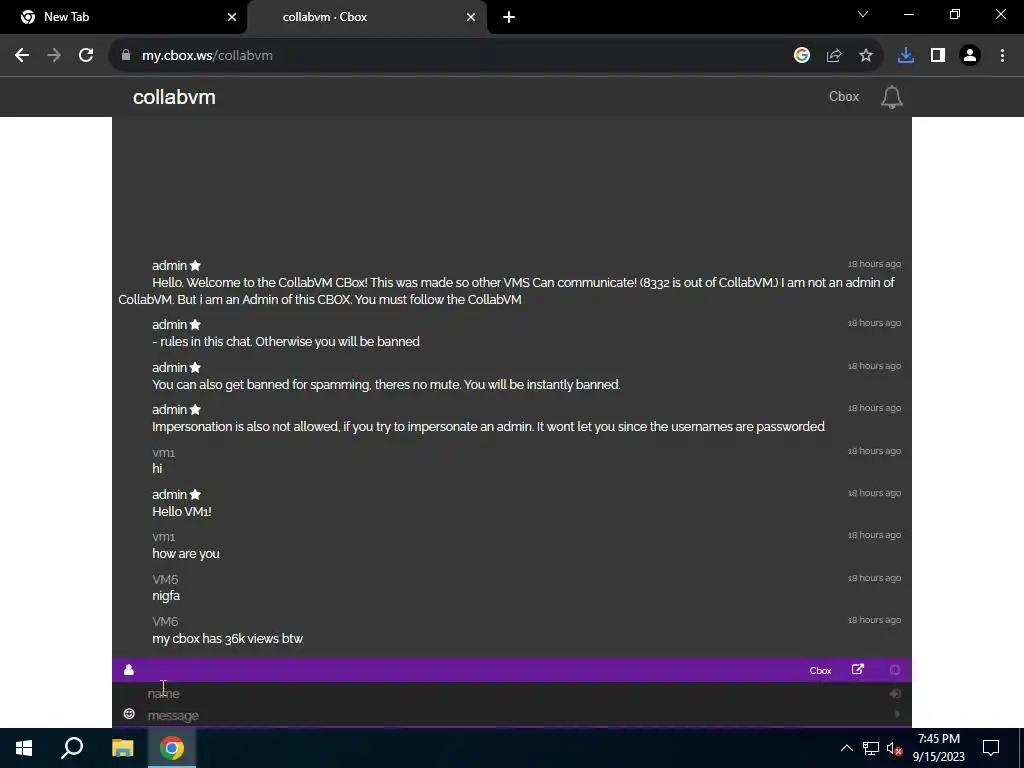Click the log in icon beside name field
This screenshot has height=768, width=1024.
pos(895,694)
